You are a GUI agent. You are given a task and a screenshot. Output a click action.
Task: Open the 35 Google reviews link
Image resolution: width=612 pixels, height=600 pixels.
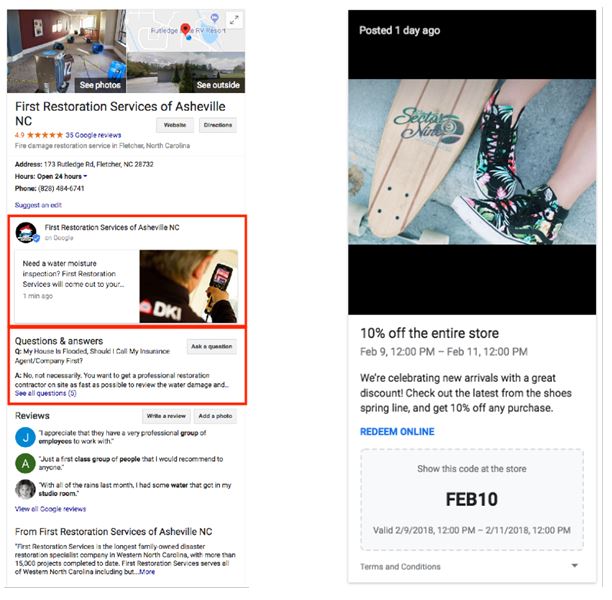(x=93, y=135)
